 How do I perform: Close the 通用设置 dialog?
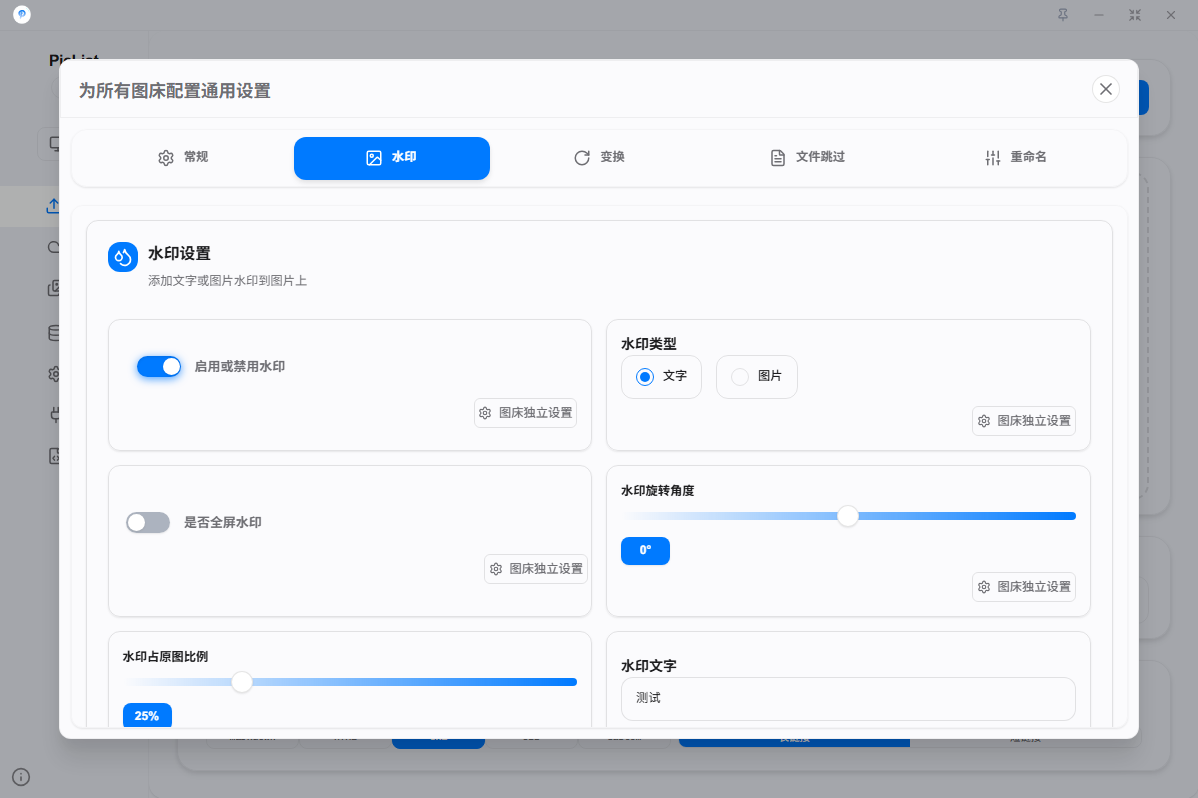(1106, 89)
